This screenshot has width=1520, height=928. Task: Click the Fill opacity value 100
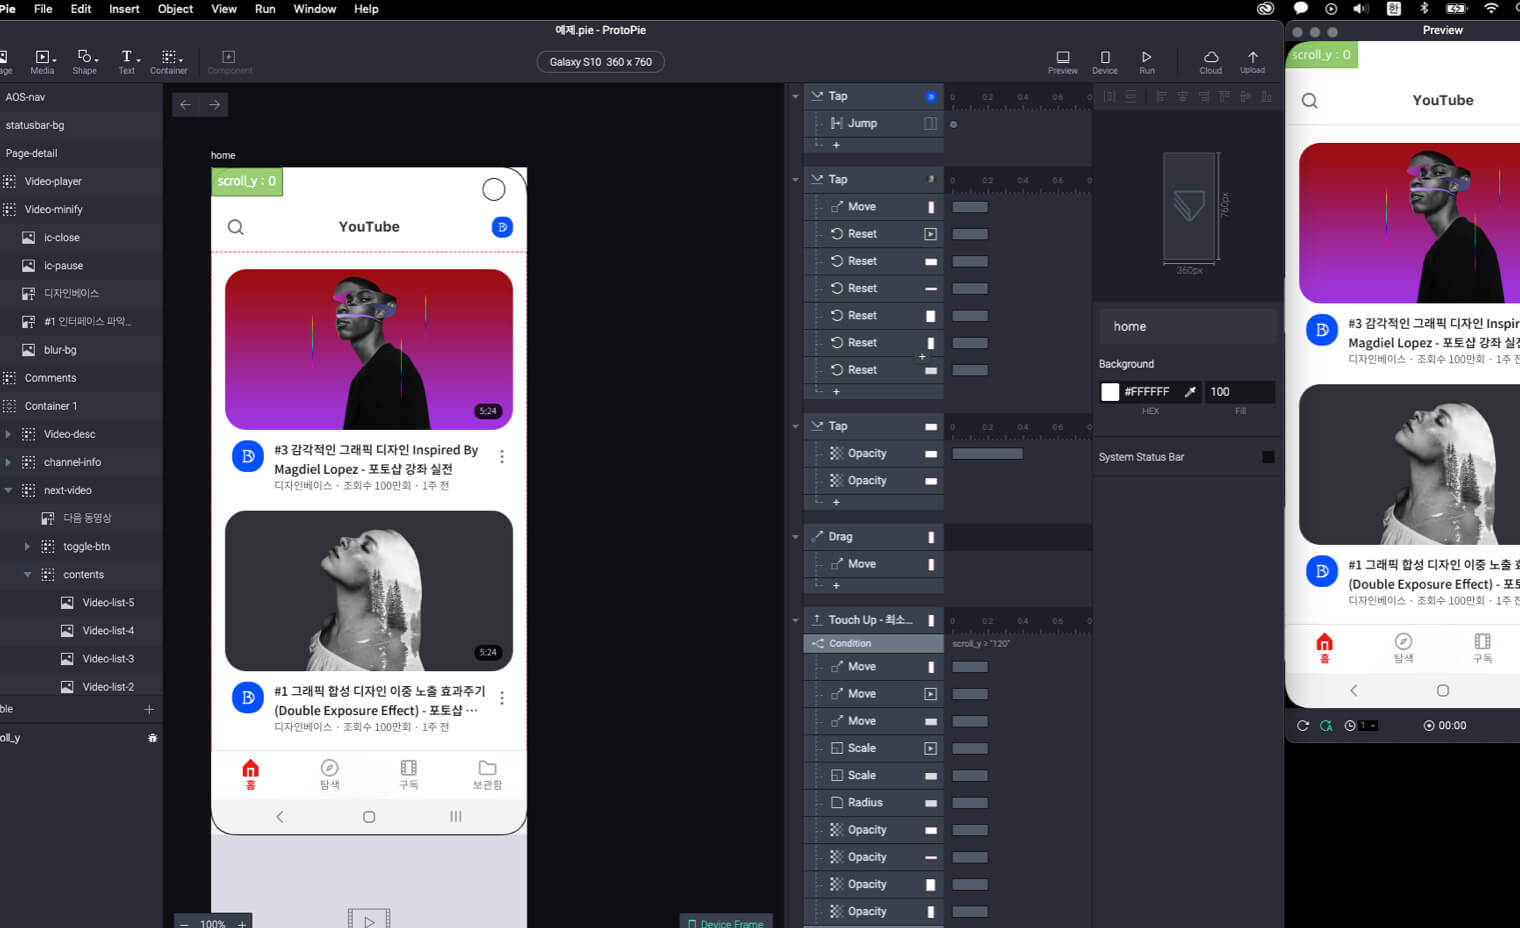(1240, 392)
